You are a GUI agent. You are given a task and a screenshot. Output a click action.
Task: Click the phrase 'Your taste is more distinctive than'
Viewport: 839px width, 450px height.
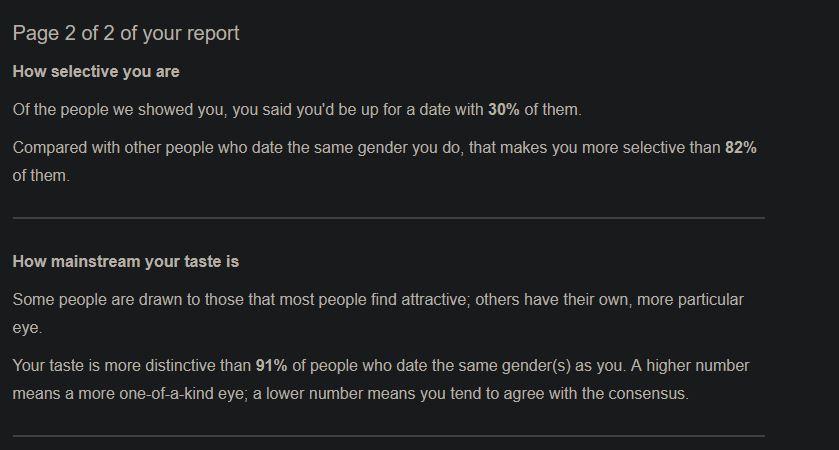tap(132, 366)
